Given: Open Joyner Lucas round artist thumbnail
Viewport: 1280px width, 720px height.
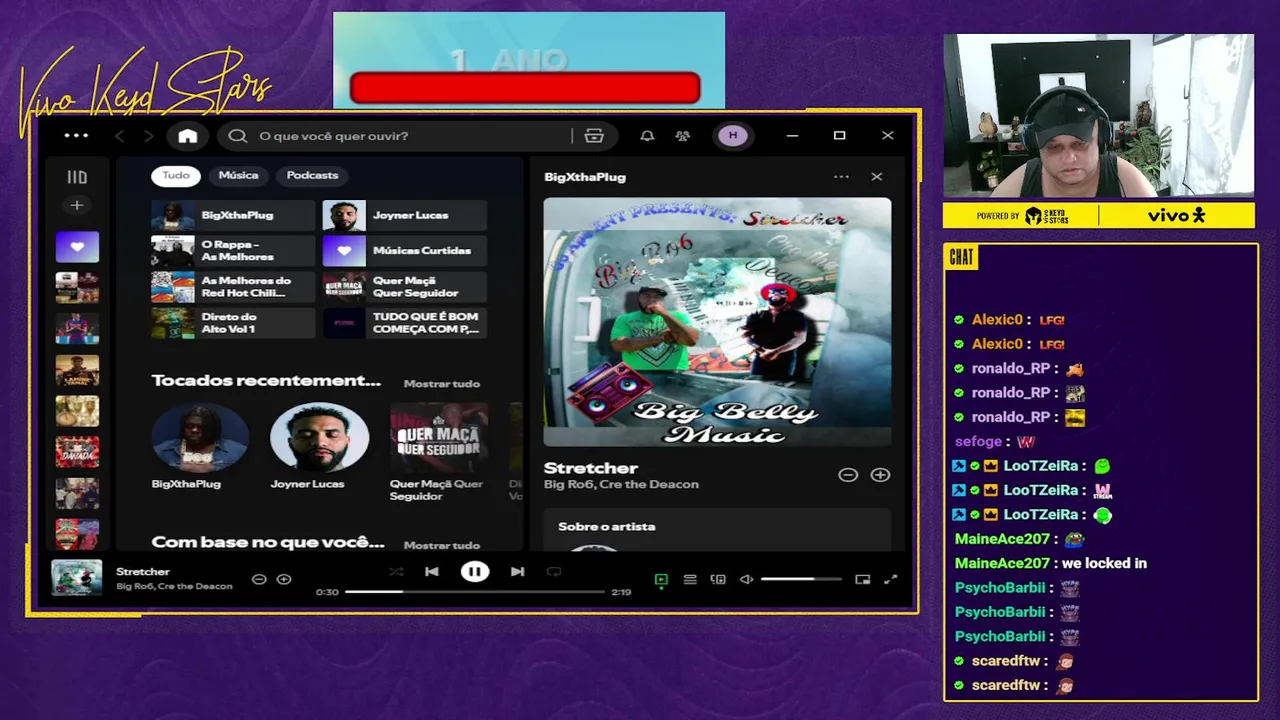Looking at the screenshot, I should (319, 438).
